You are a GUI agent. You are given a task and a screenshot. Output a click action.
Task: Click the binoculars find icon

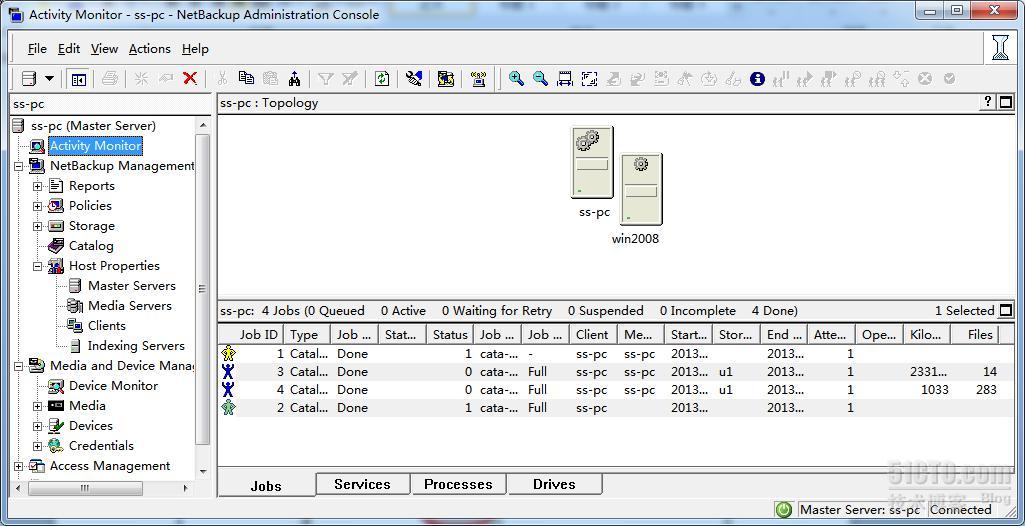tap(295, 79)
